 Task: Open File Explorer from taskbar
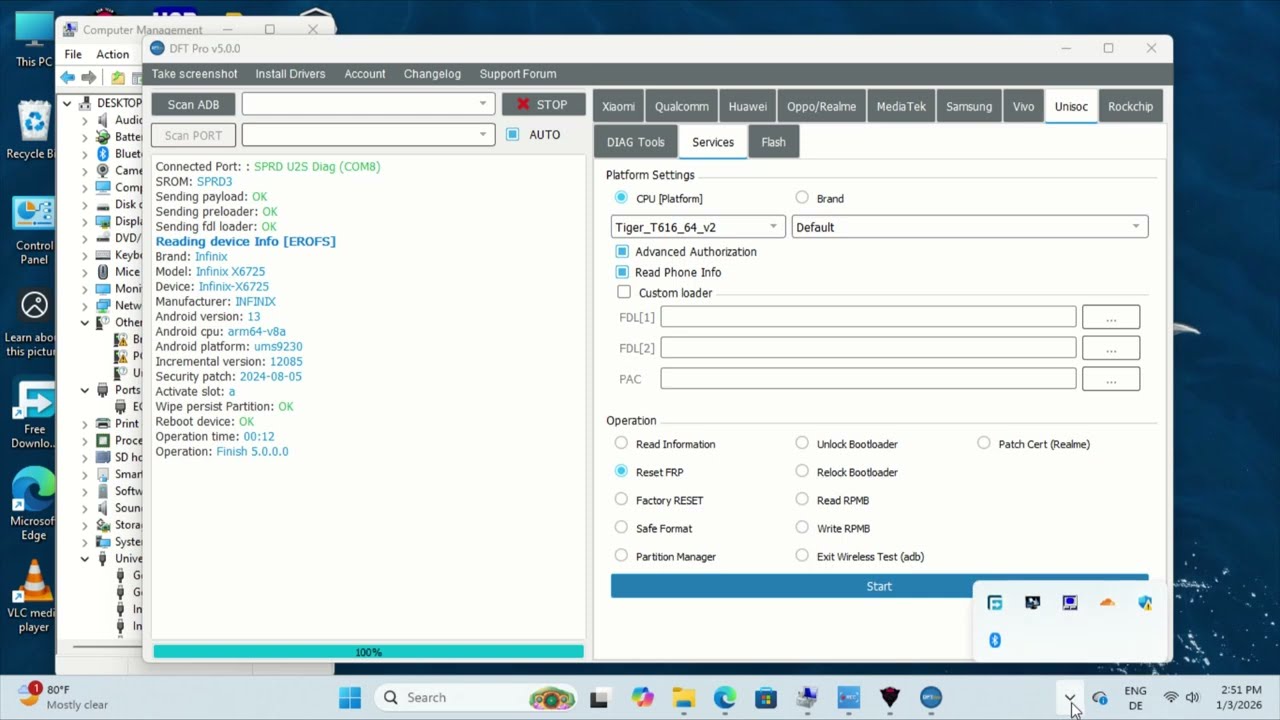[x=683, y=698]
